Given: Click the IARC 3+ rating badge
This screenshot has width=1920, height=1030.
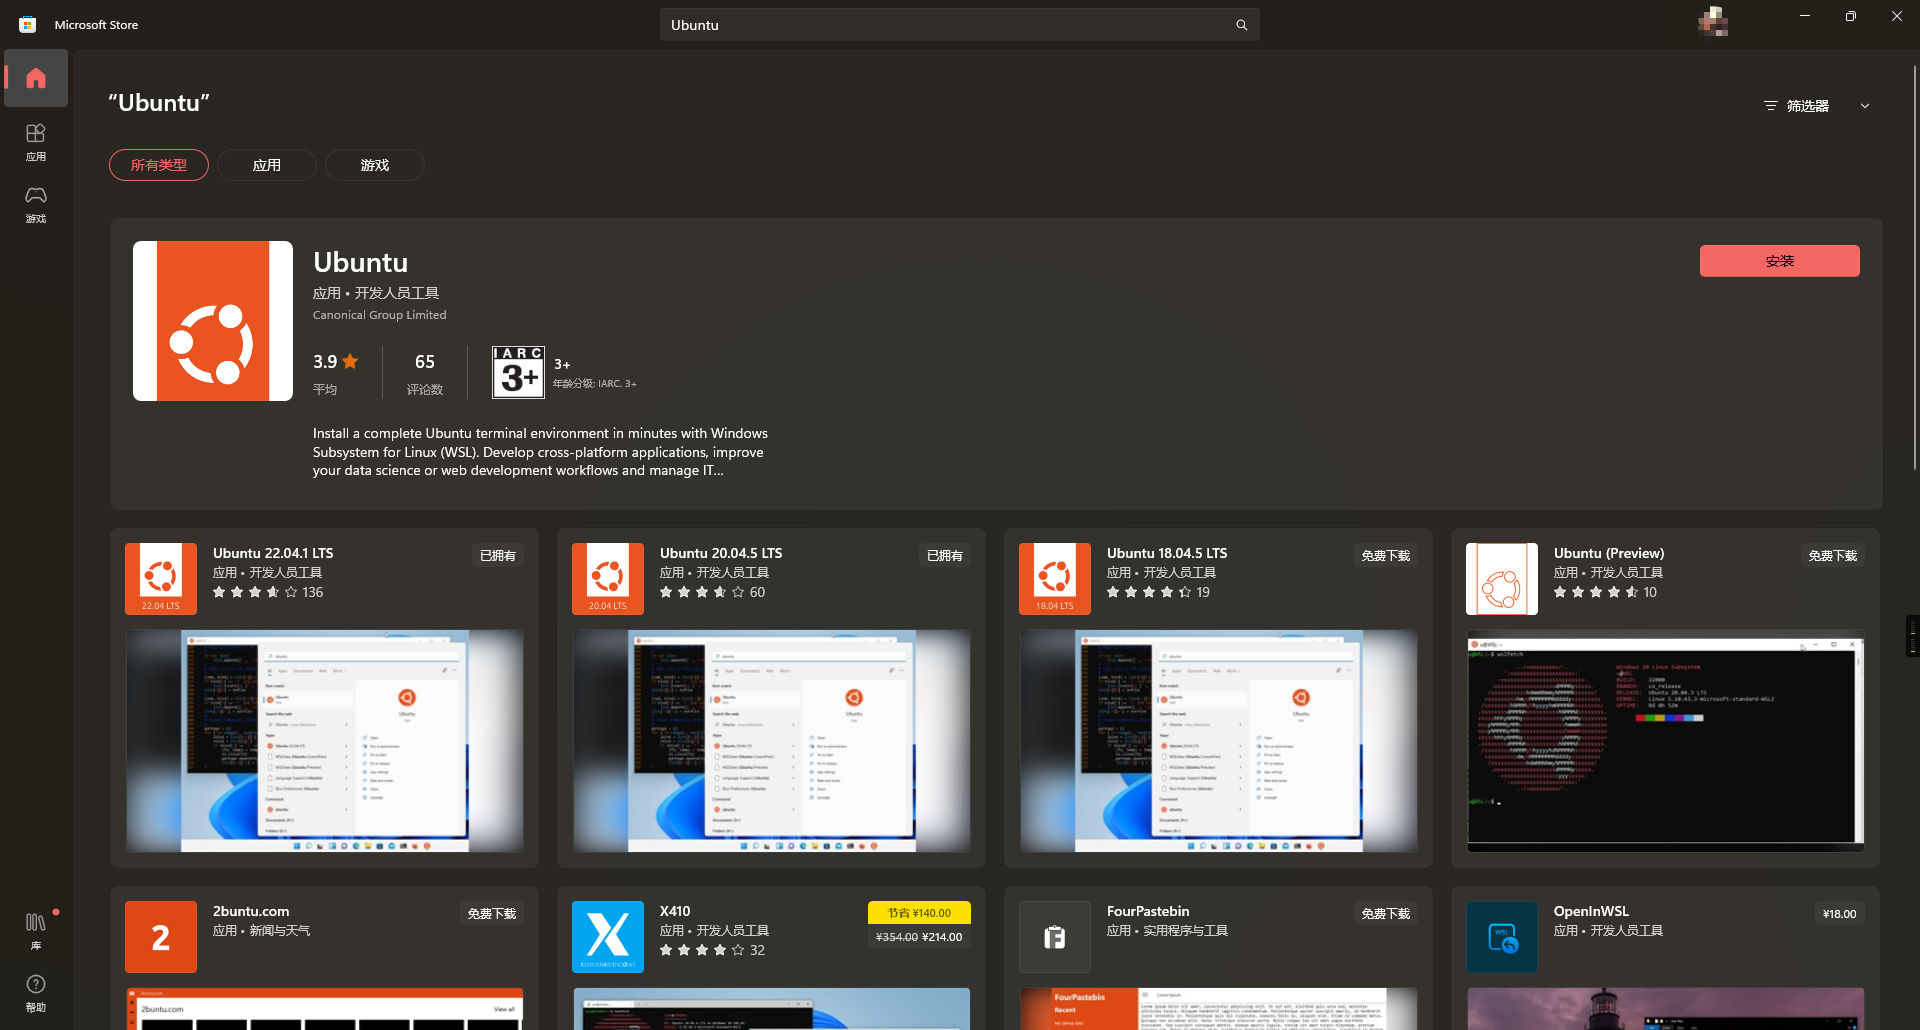Looking at the screenshot, I should pos(518,372).
